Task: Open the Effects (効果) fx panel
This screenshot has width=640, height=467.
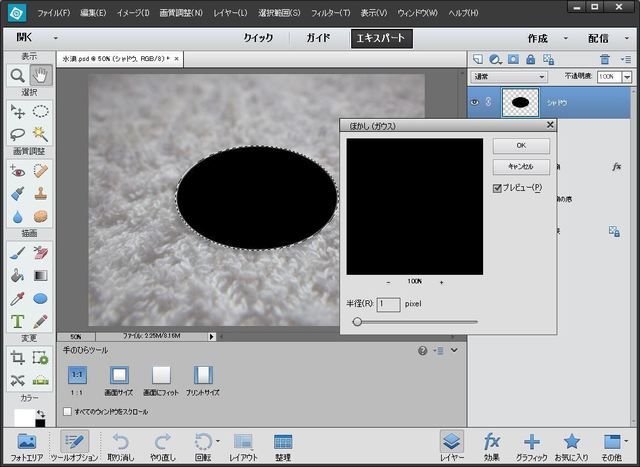Action: 491,444
